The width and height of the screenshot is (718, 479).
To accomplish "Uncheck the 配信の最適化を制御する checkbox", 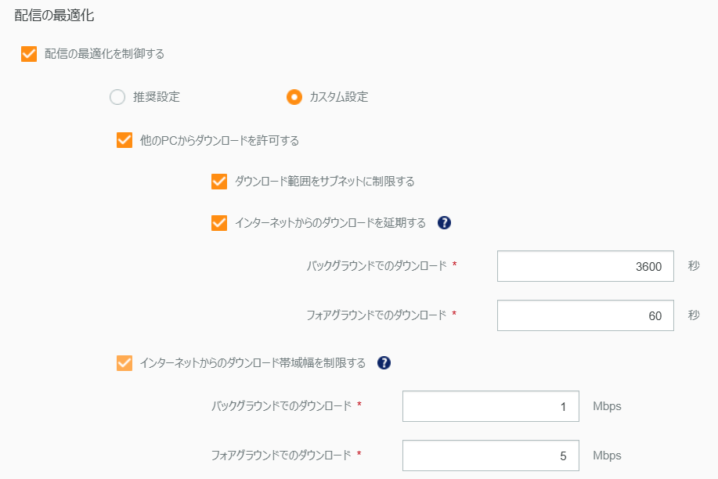I will coord(29,54).
